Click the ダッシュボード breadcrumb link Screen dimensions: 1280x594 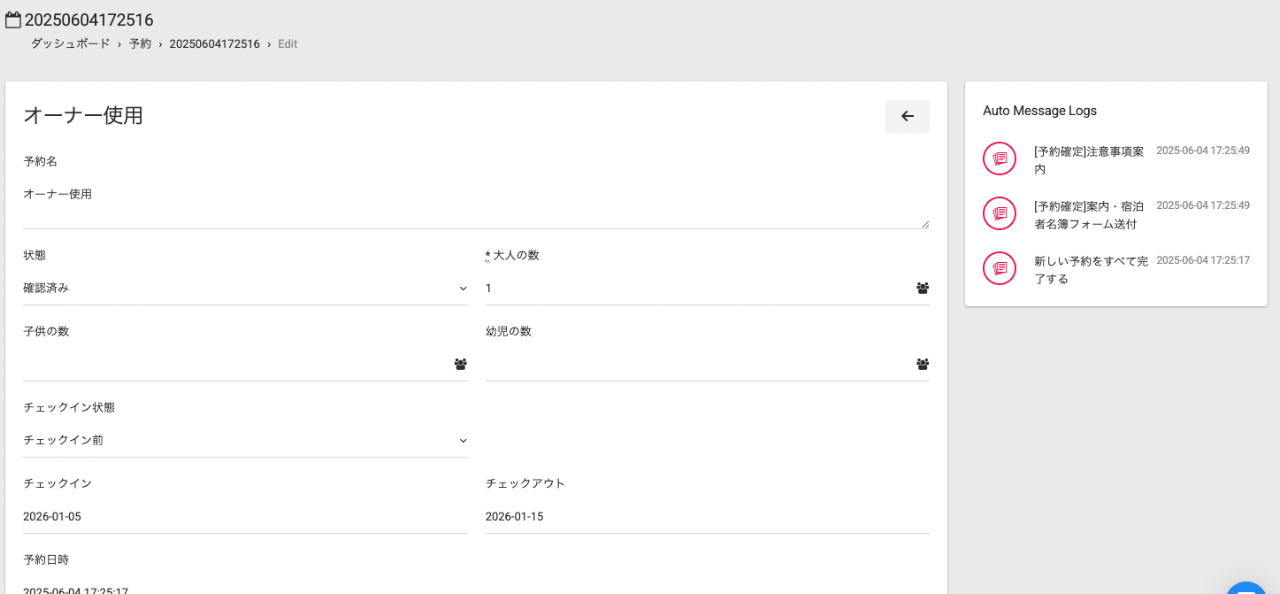pyautogui.click(x=70, y=44)
